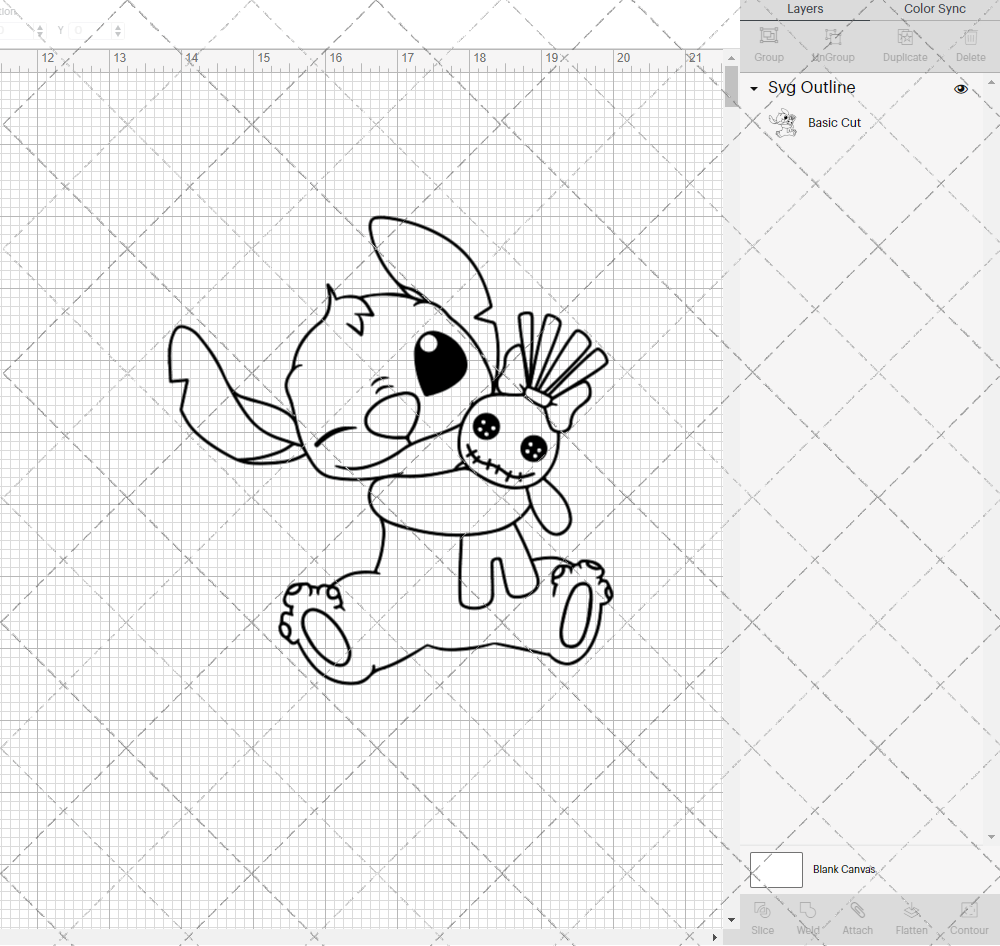Duplicate the selected layer
Image resolution: width=1000 pixels, height=946 pixels.
tap(905, 45)
